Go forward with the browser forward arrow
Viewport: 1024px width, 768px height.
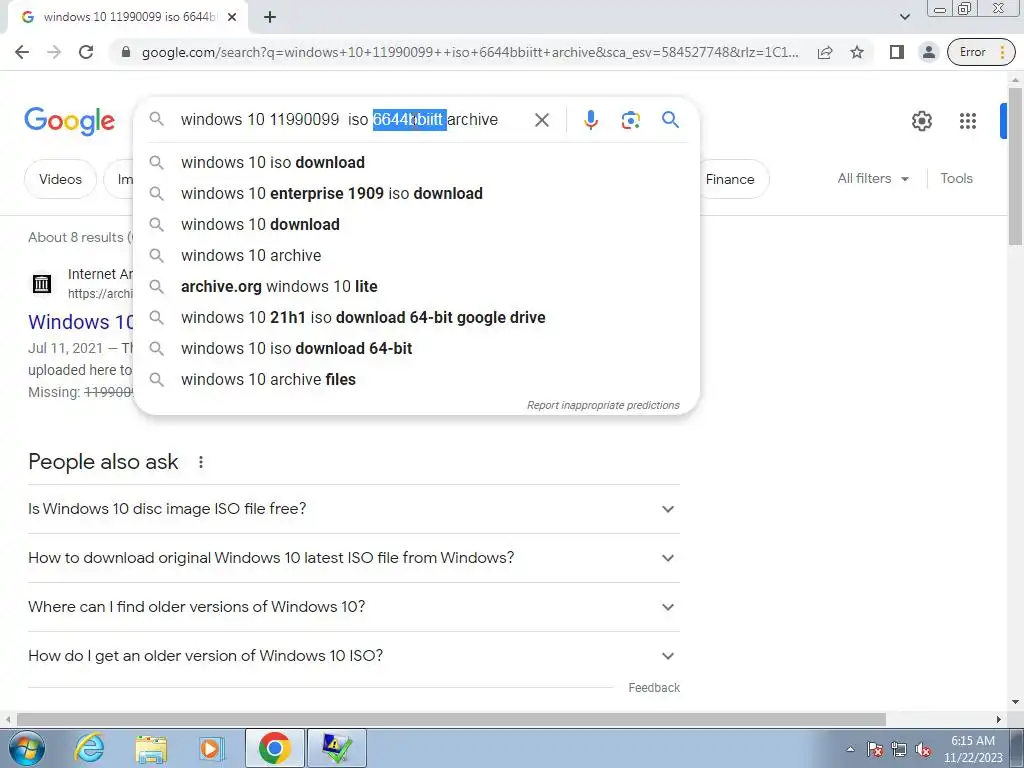point(54,52)
